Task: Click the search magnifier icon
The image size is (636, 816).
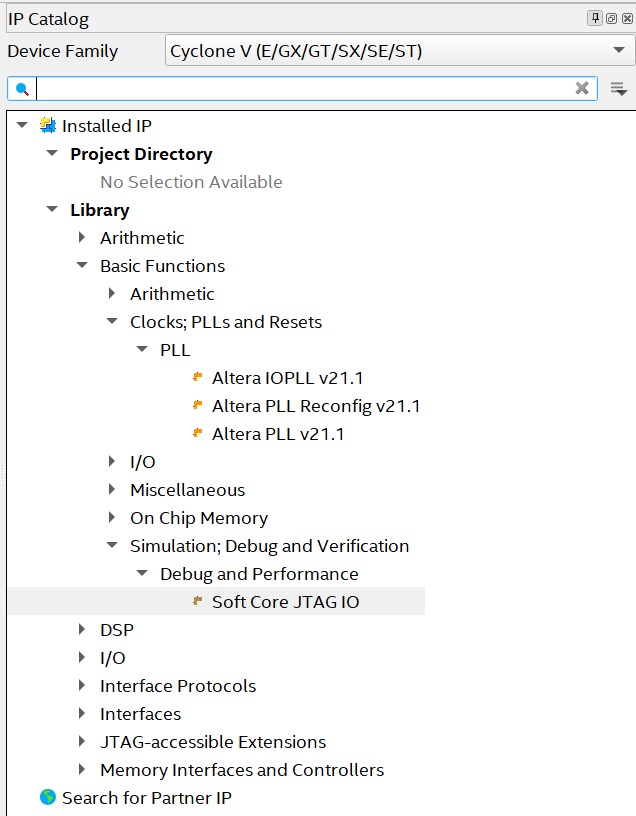Action: (x=22, y=89)
